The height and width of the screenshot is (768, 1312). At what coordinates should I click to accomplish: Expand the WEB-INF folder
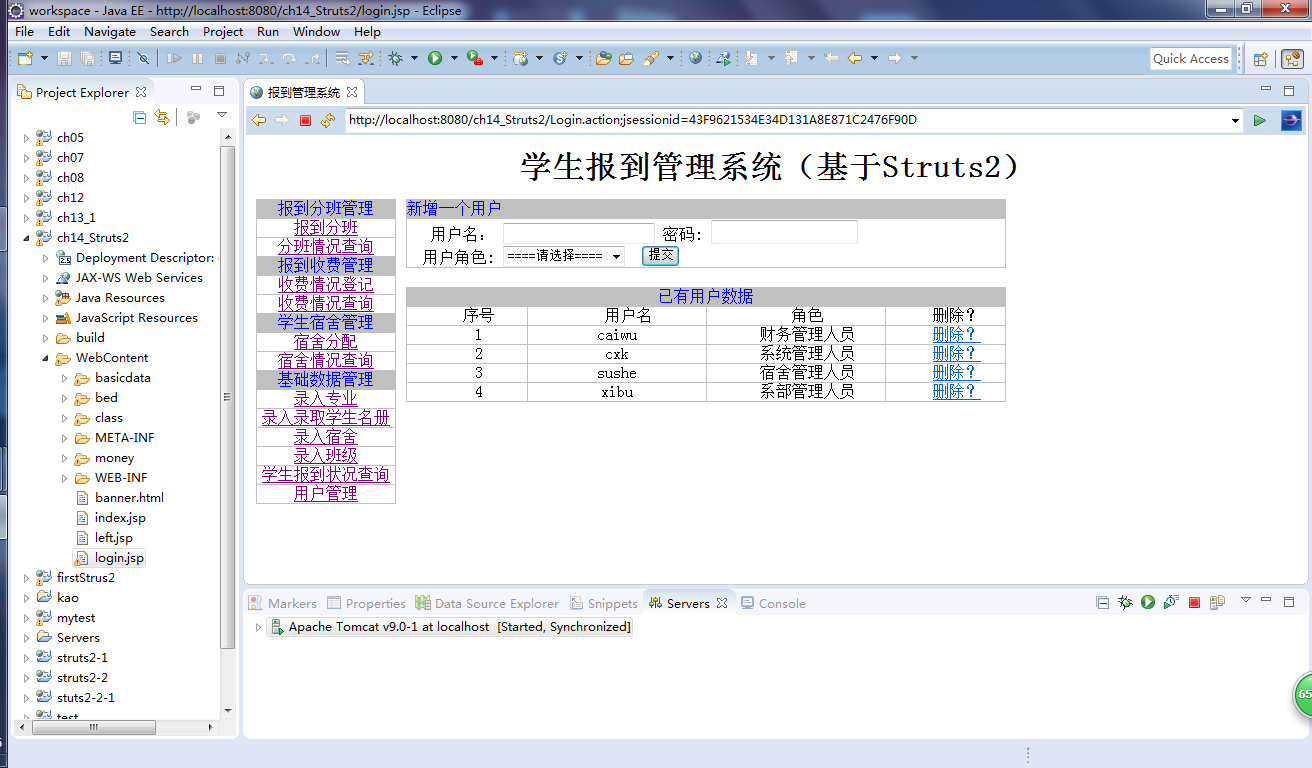(x=65, y=478)
